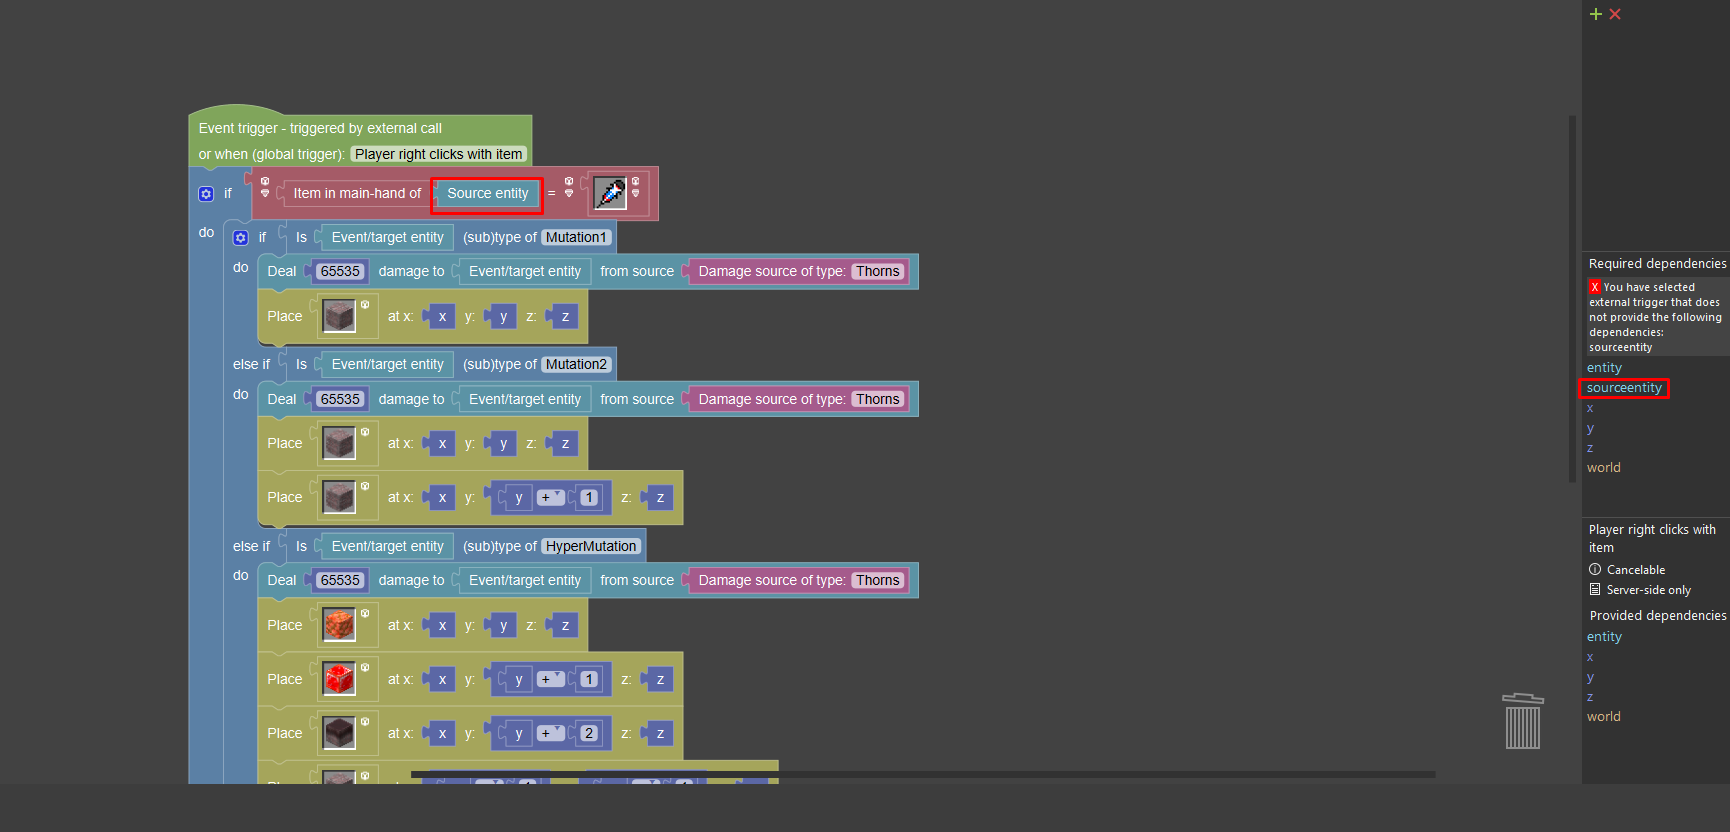The image size is (1730, 832).
Task: Open the Mutation2 subtype dropdown
Action: coord(576,365)
